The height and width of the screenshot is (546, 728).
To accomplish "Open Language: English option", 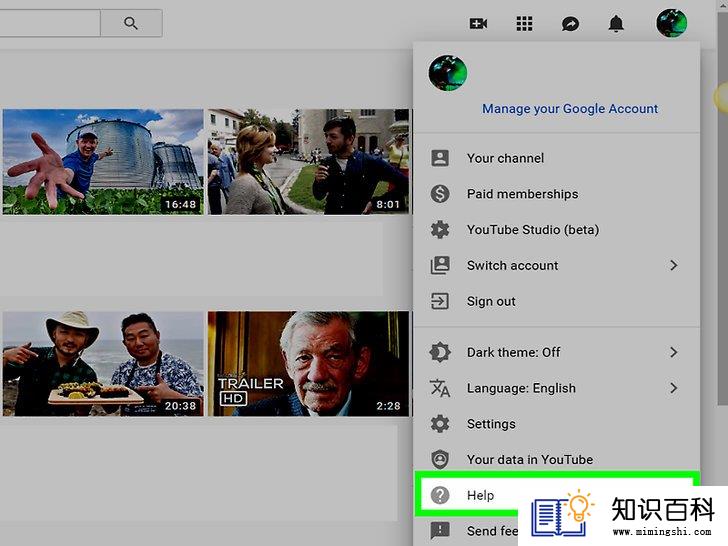I will click(x=556, y=388).
